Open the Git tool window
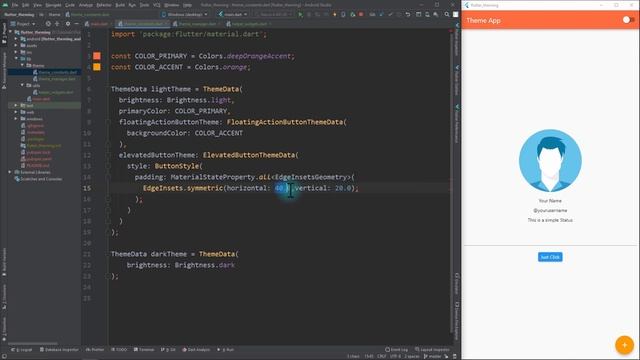The image size is (640, 360). click(168, 349)
